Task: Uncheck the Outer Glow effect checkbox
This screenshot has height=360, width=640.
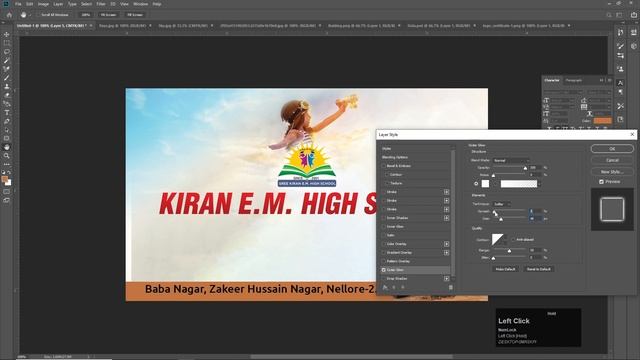Action: point(384,270)
